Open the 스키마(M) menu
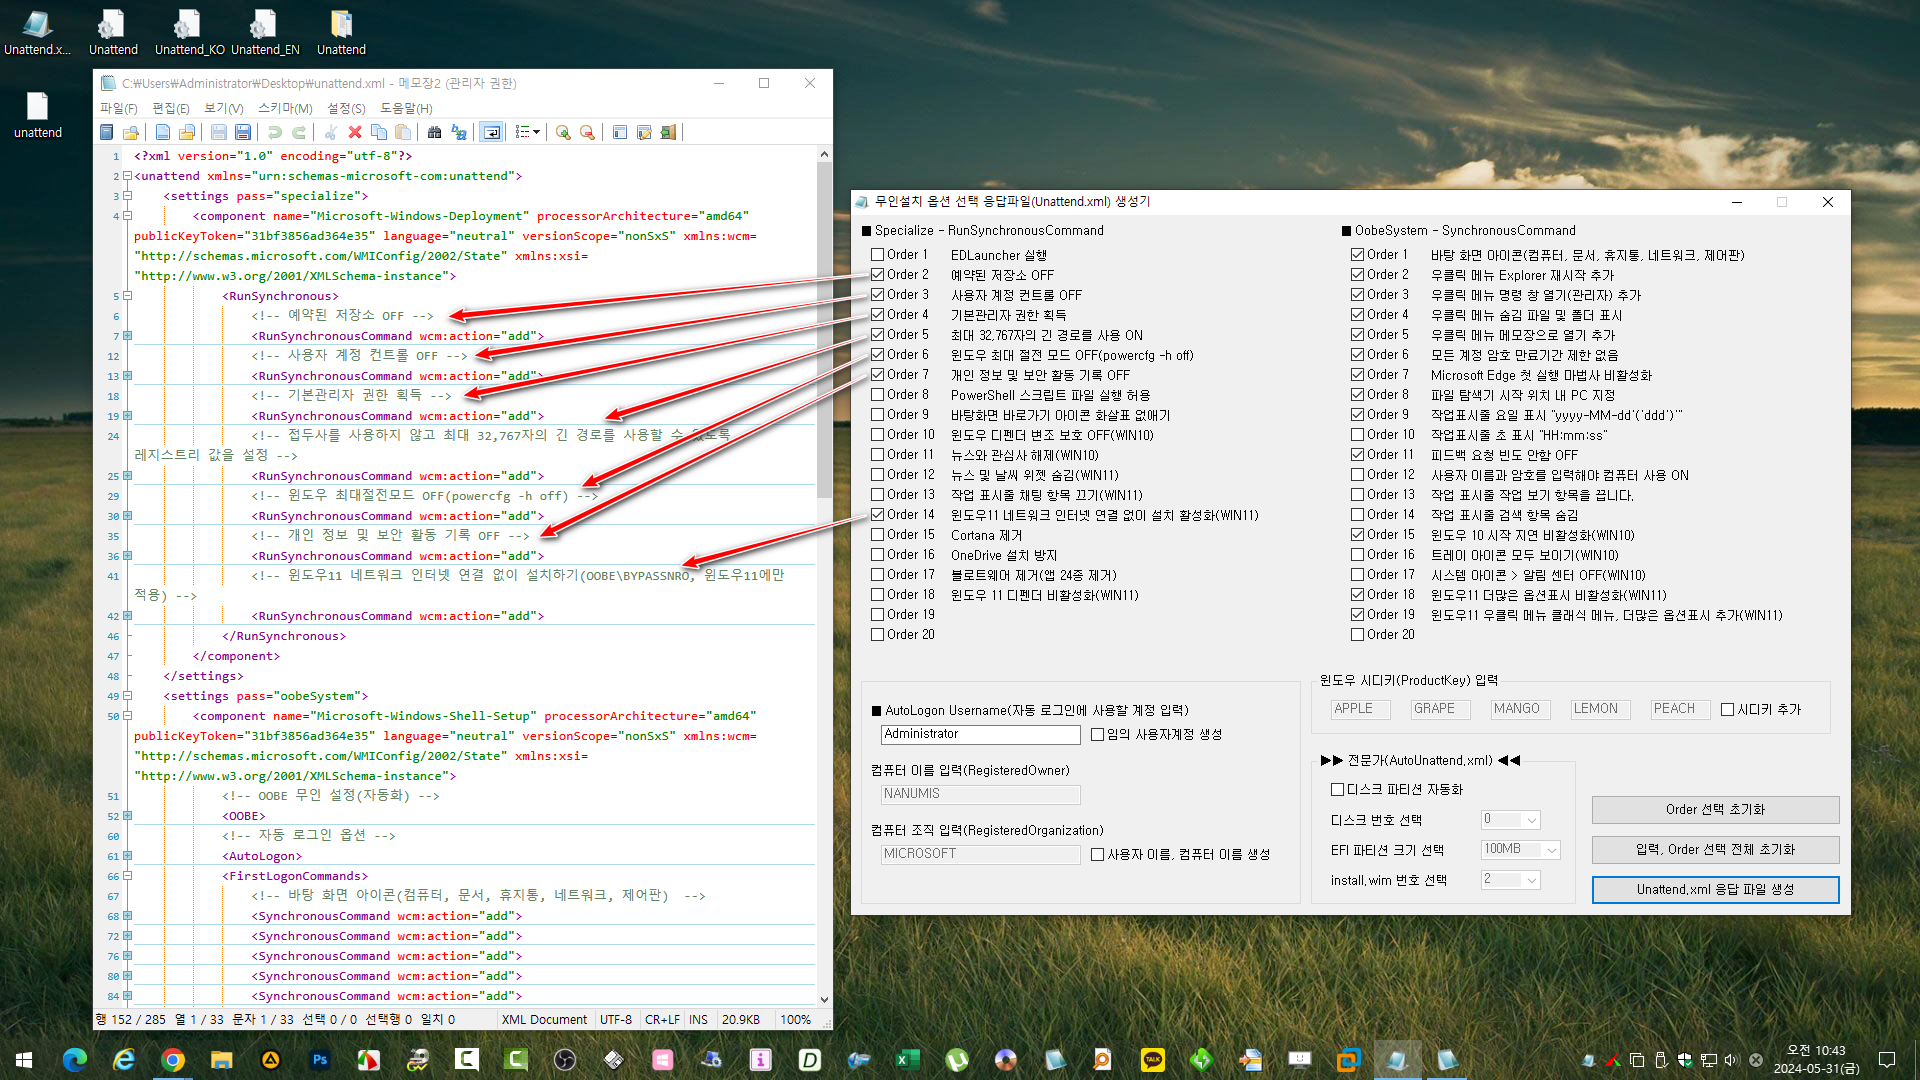The height and width of the screenshot is (1080, 1920). coord(285,108)
